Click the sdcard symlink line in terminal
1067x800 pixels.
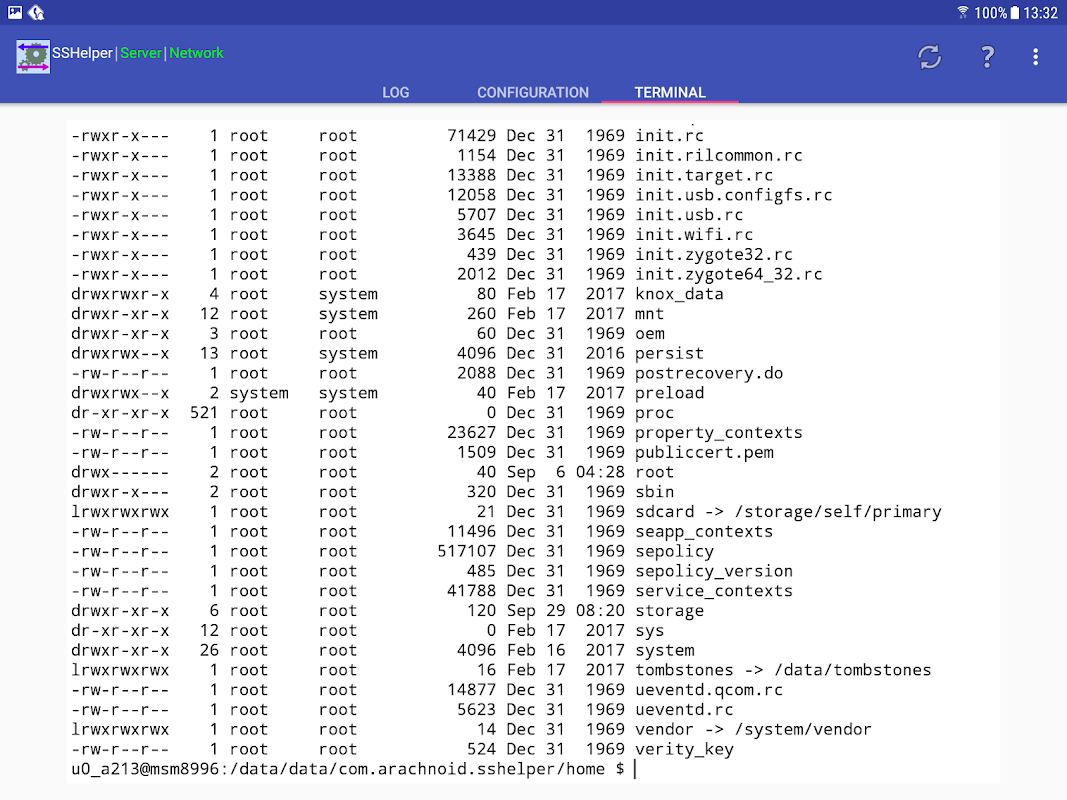pyautogui.click(x=506, y=512)
